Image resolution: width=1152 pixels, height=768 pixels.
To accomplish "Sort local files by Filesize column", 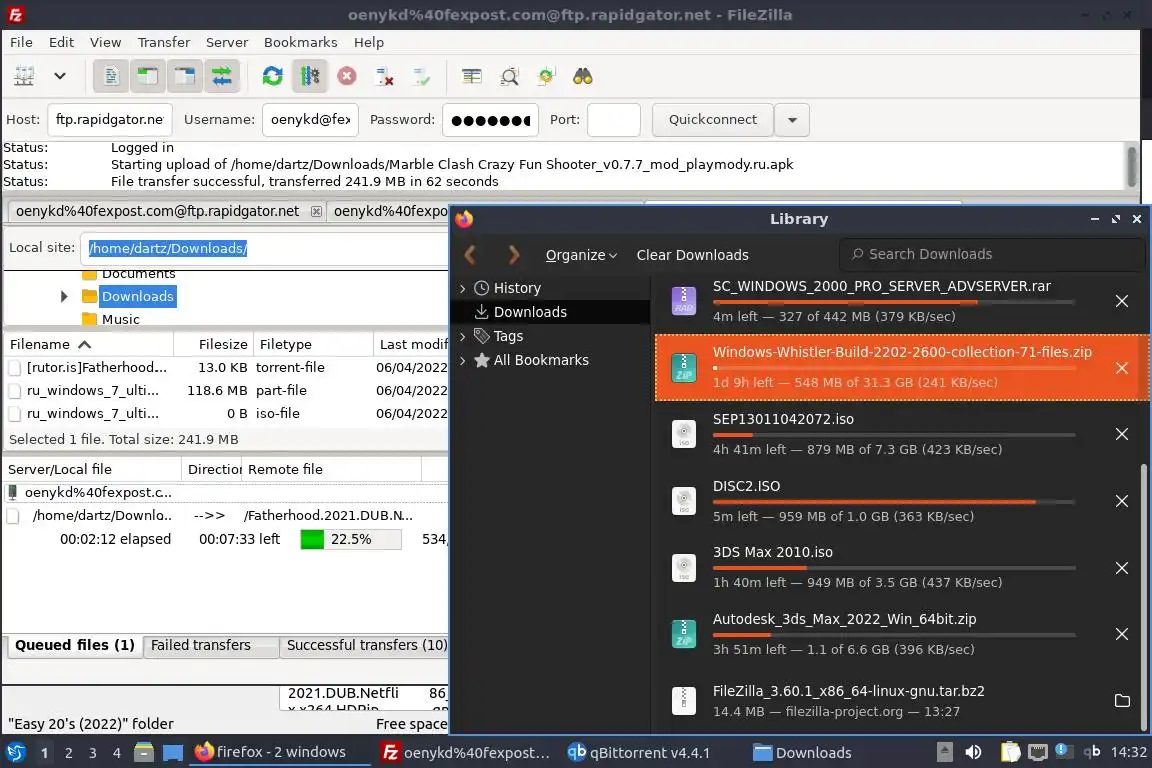I will pos(213,344).
